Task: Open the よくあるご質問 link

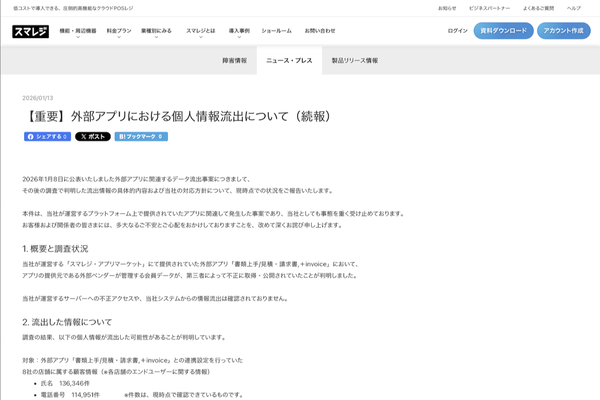Action: (538, 8)
